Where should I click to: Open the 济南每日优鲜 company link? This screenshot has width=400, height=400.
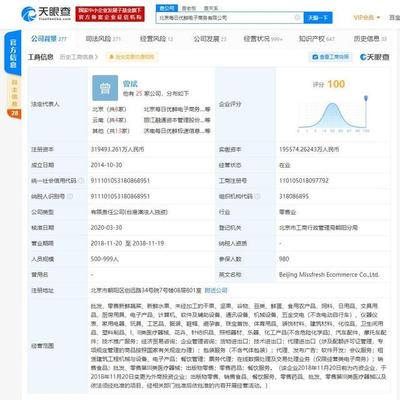[177, 131]
